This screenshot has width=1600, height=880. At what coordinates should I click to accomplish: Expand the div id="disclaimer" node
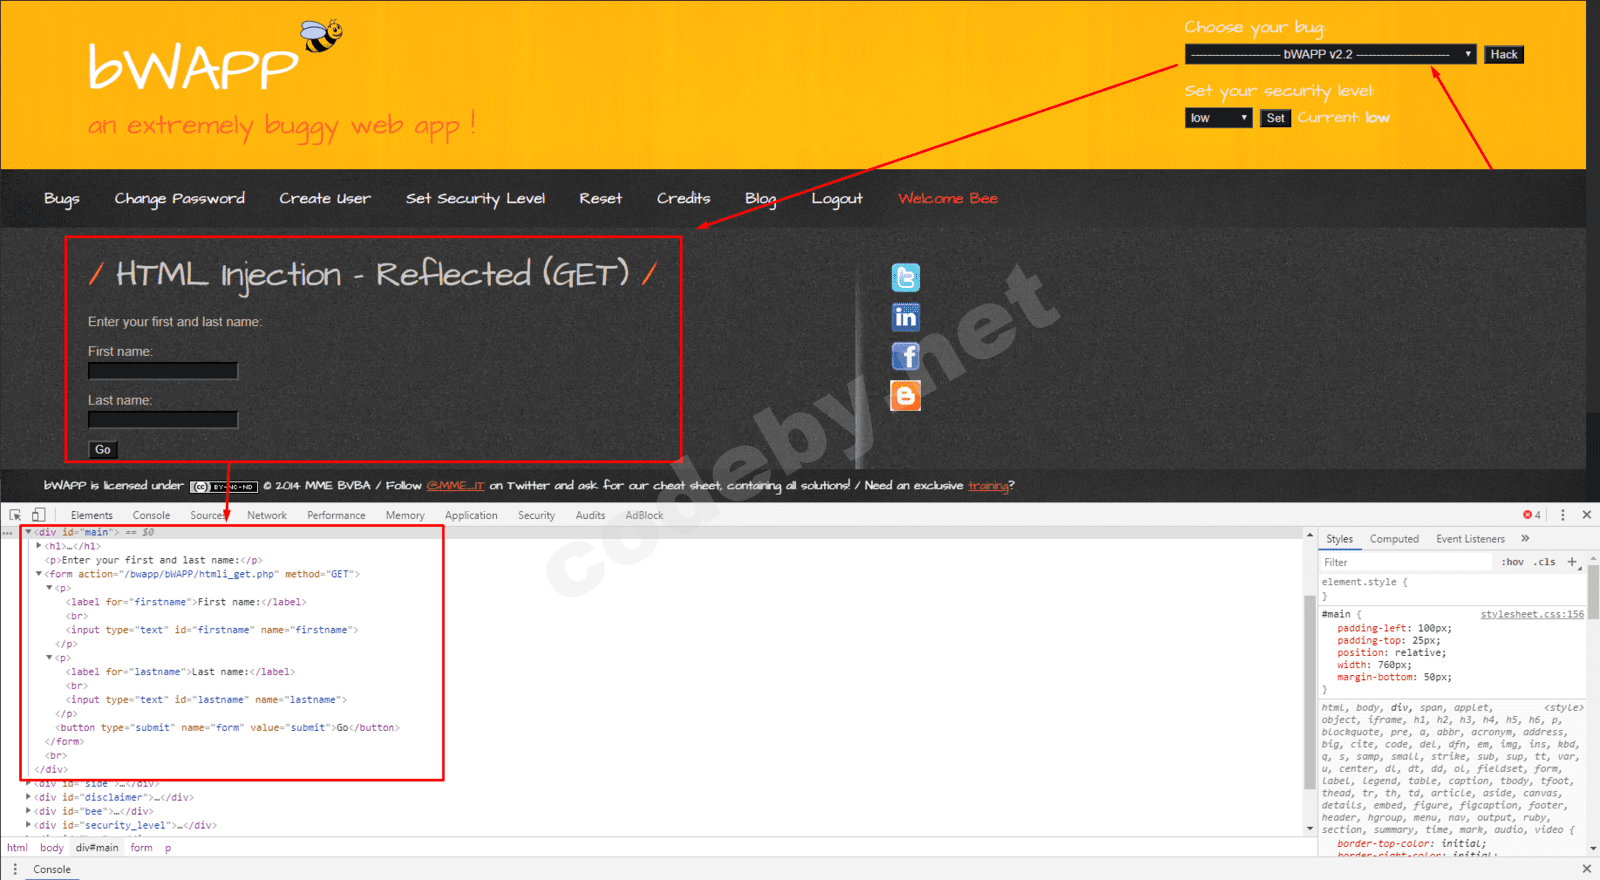coord(29,797)
